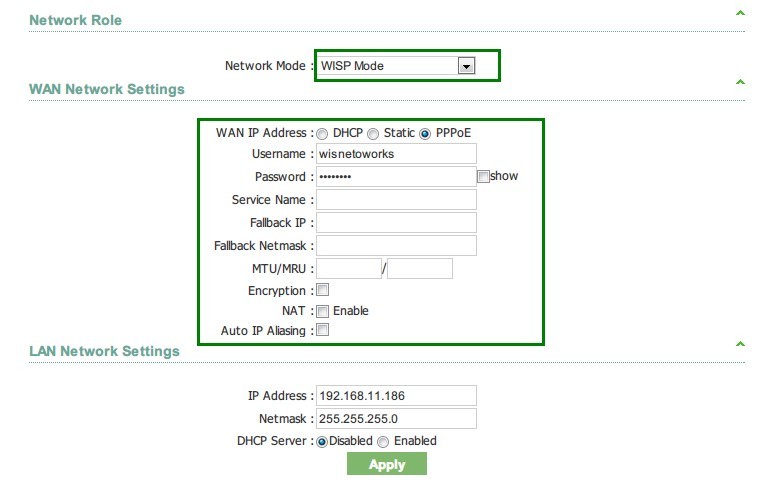The width and height of the screenshot is (777, 483).
Task: Click the LAN Netmask field
Action: (x=396, y=419)
